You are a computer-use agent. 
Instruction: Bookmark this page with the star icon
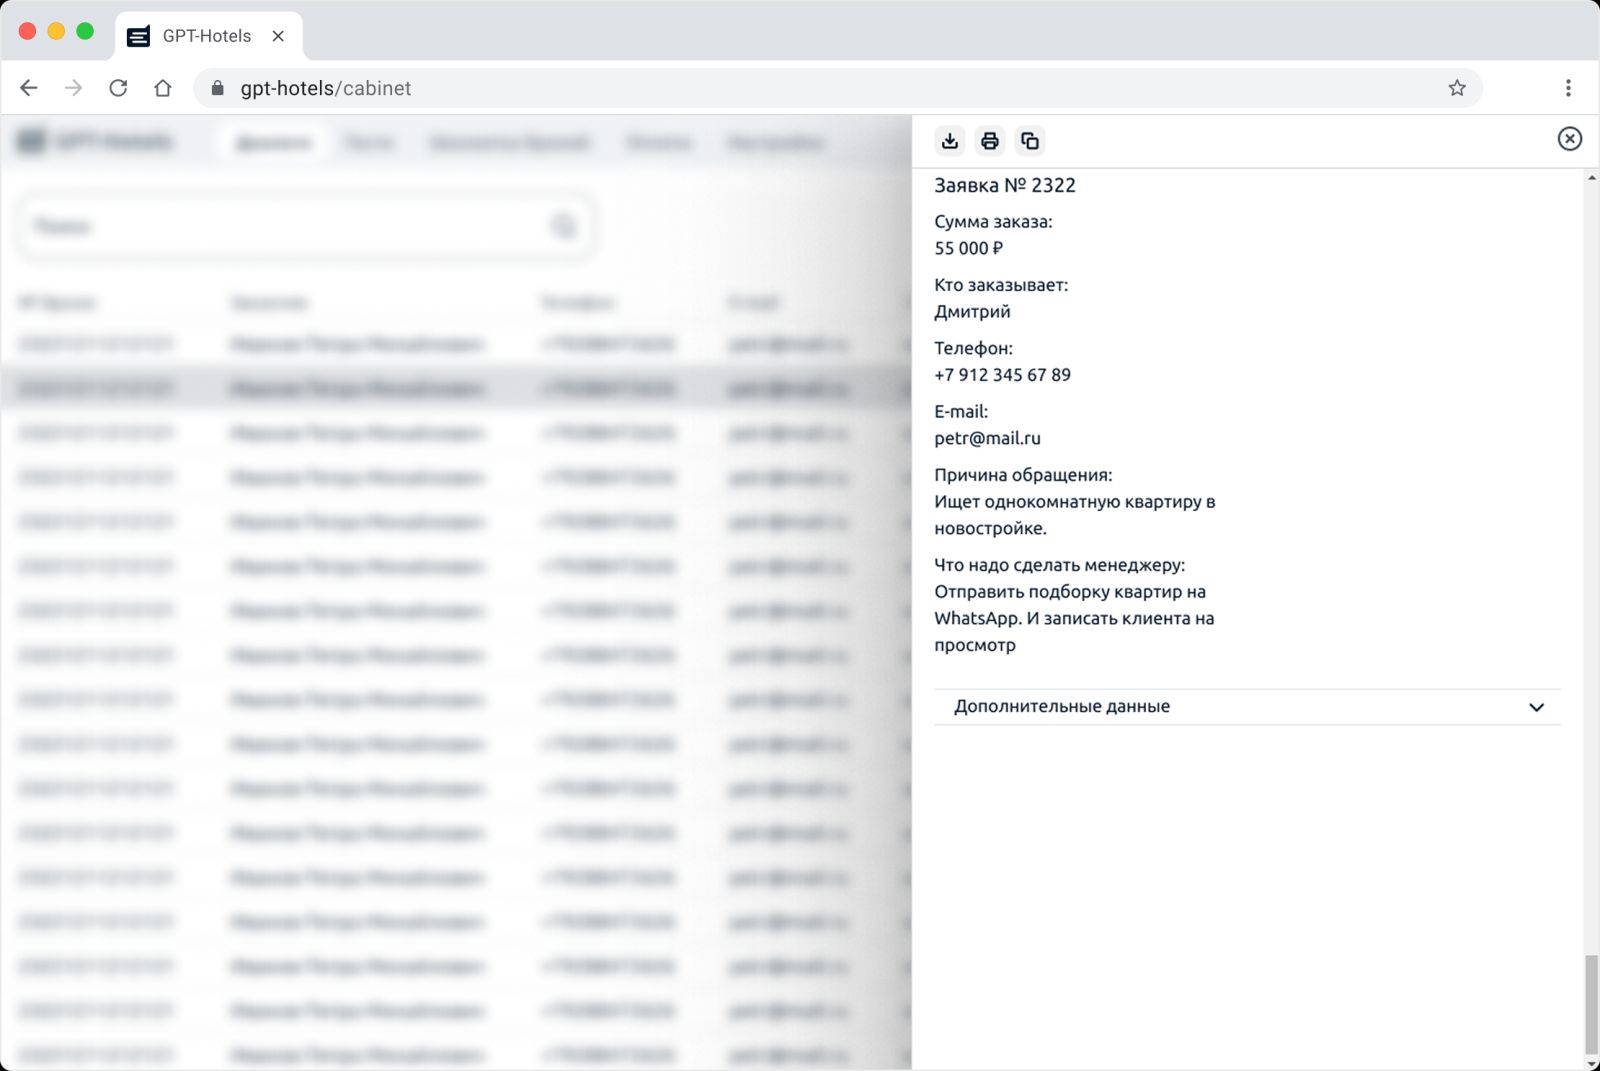(x=1456, y=88)
